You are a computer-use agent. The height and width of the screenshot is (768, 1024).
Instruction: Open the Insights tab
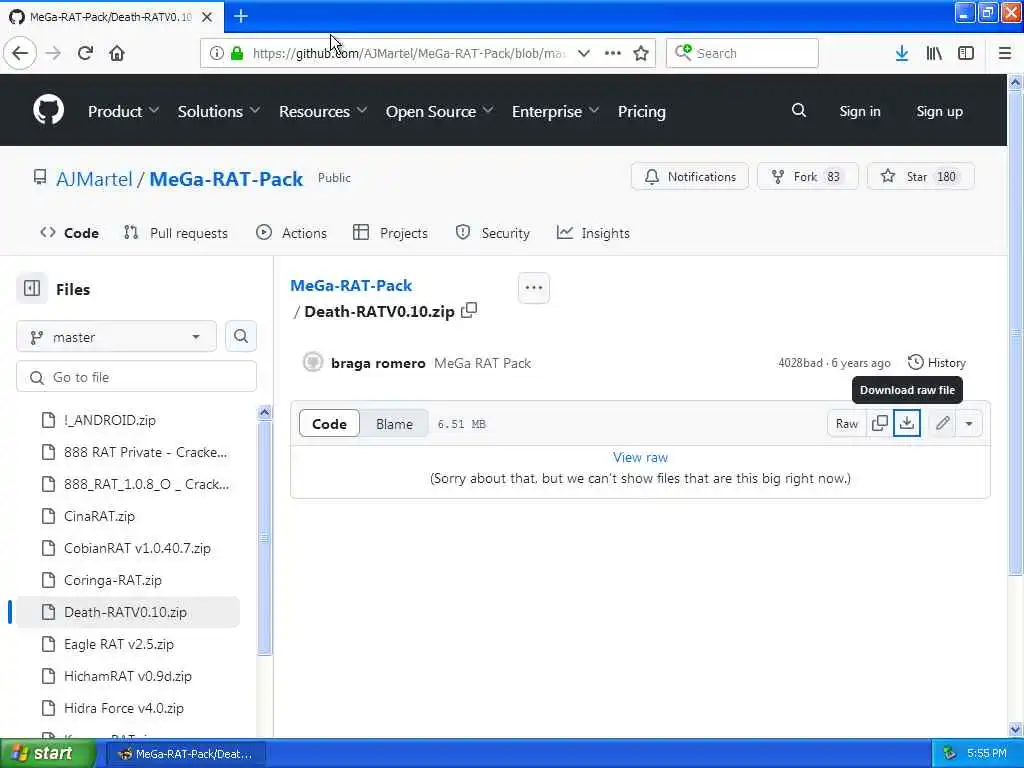tap(593, 233)
